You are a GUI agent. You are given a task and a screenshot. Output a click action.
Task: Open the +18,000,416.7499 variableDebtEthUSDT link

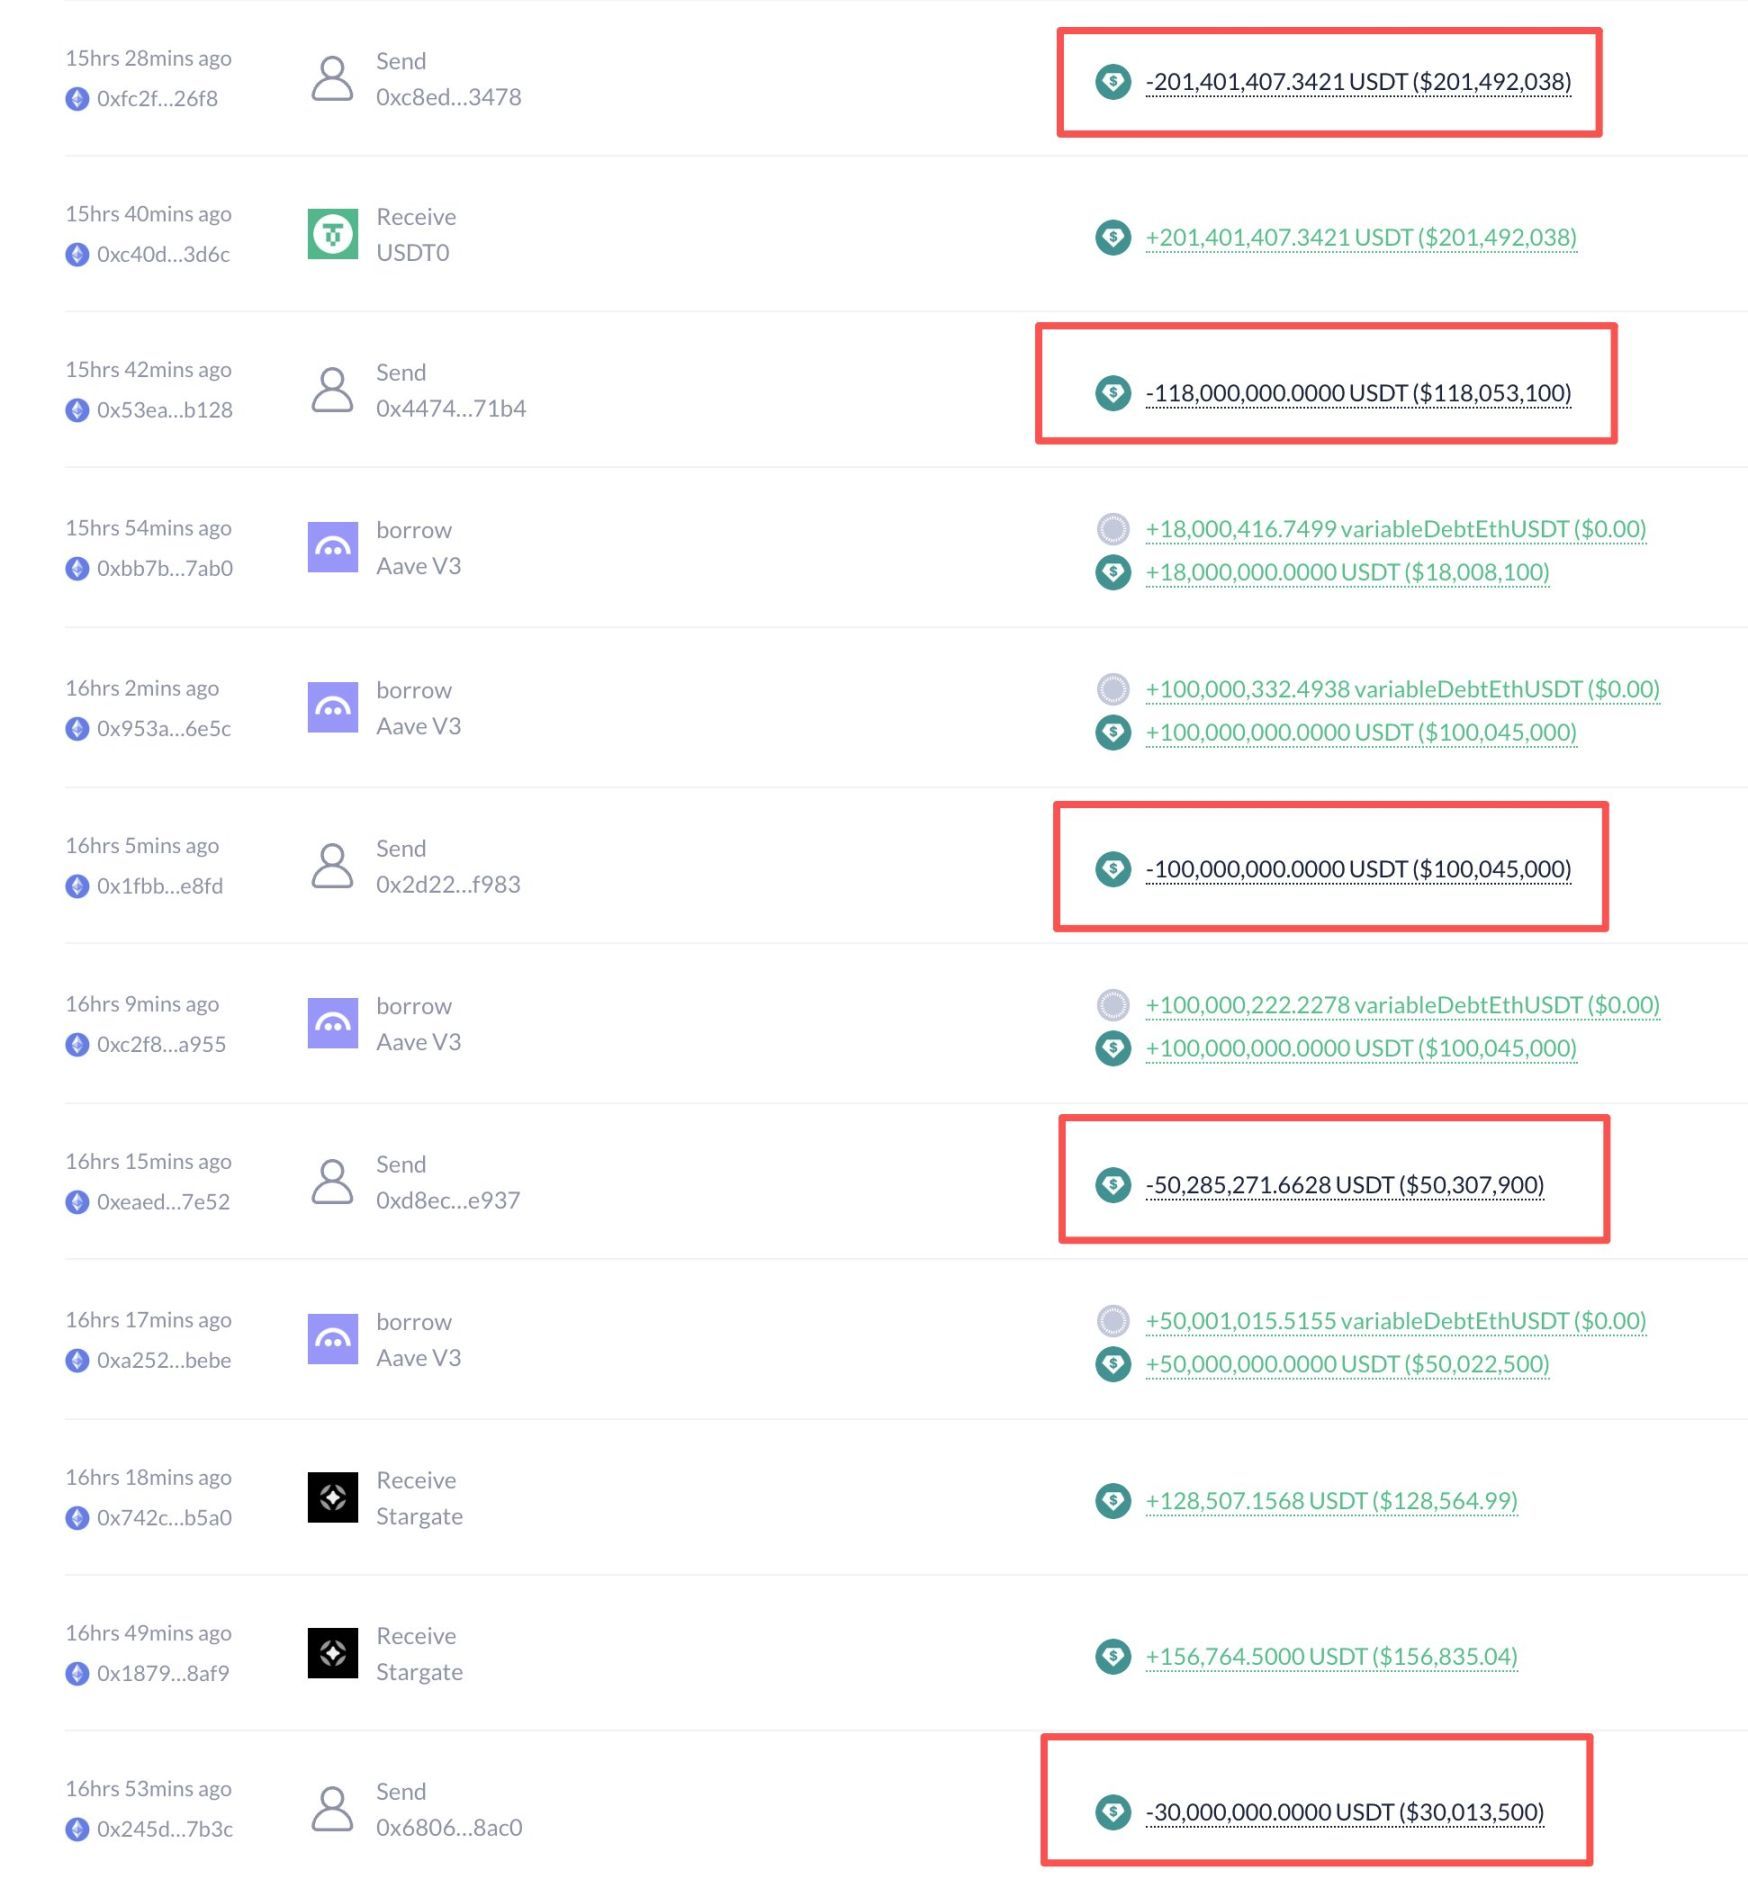coord(1395,531)
